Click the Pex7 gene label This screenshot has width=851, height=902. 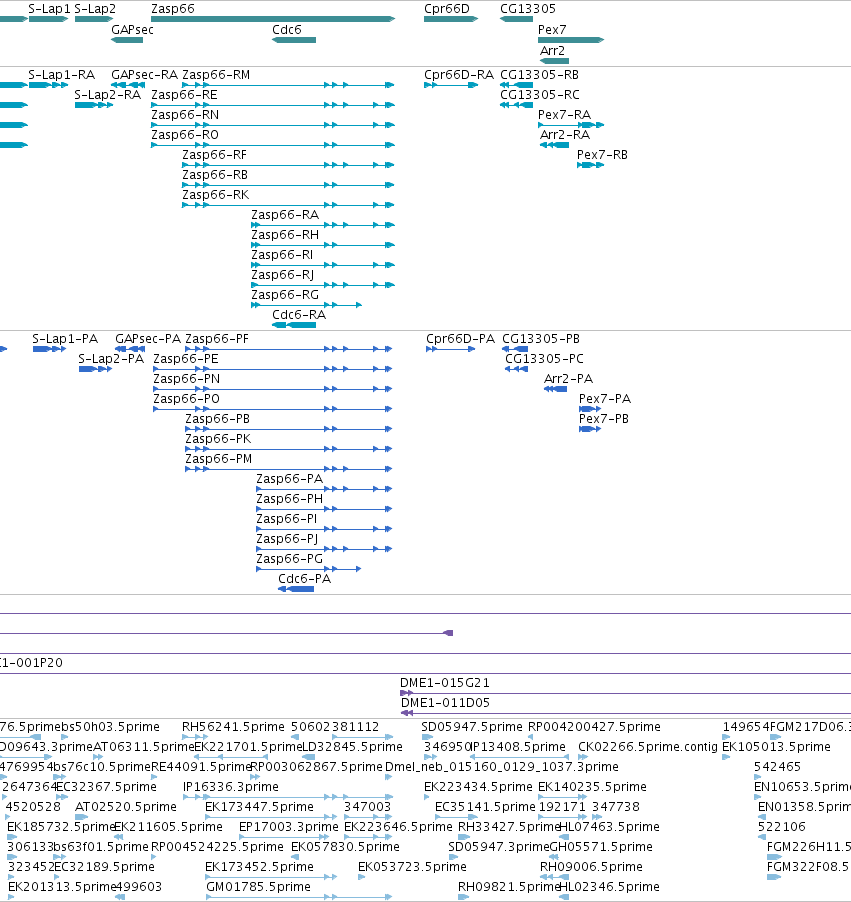pos(552,29)
